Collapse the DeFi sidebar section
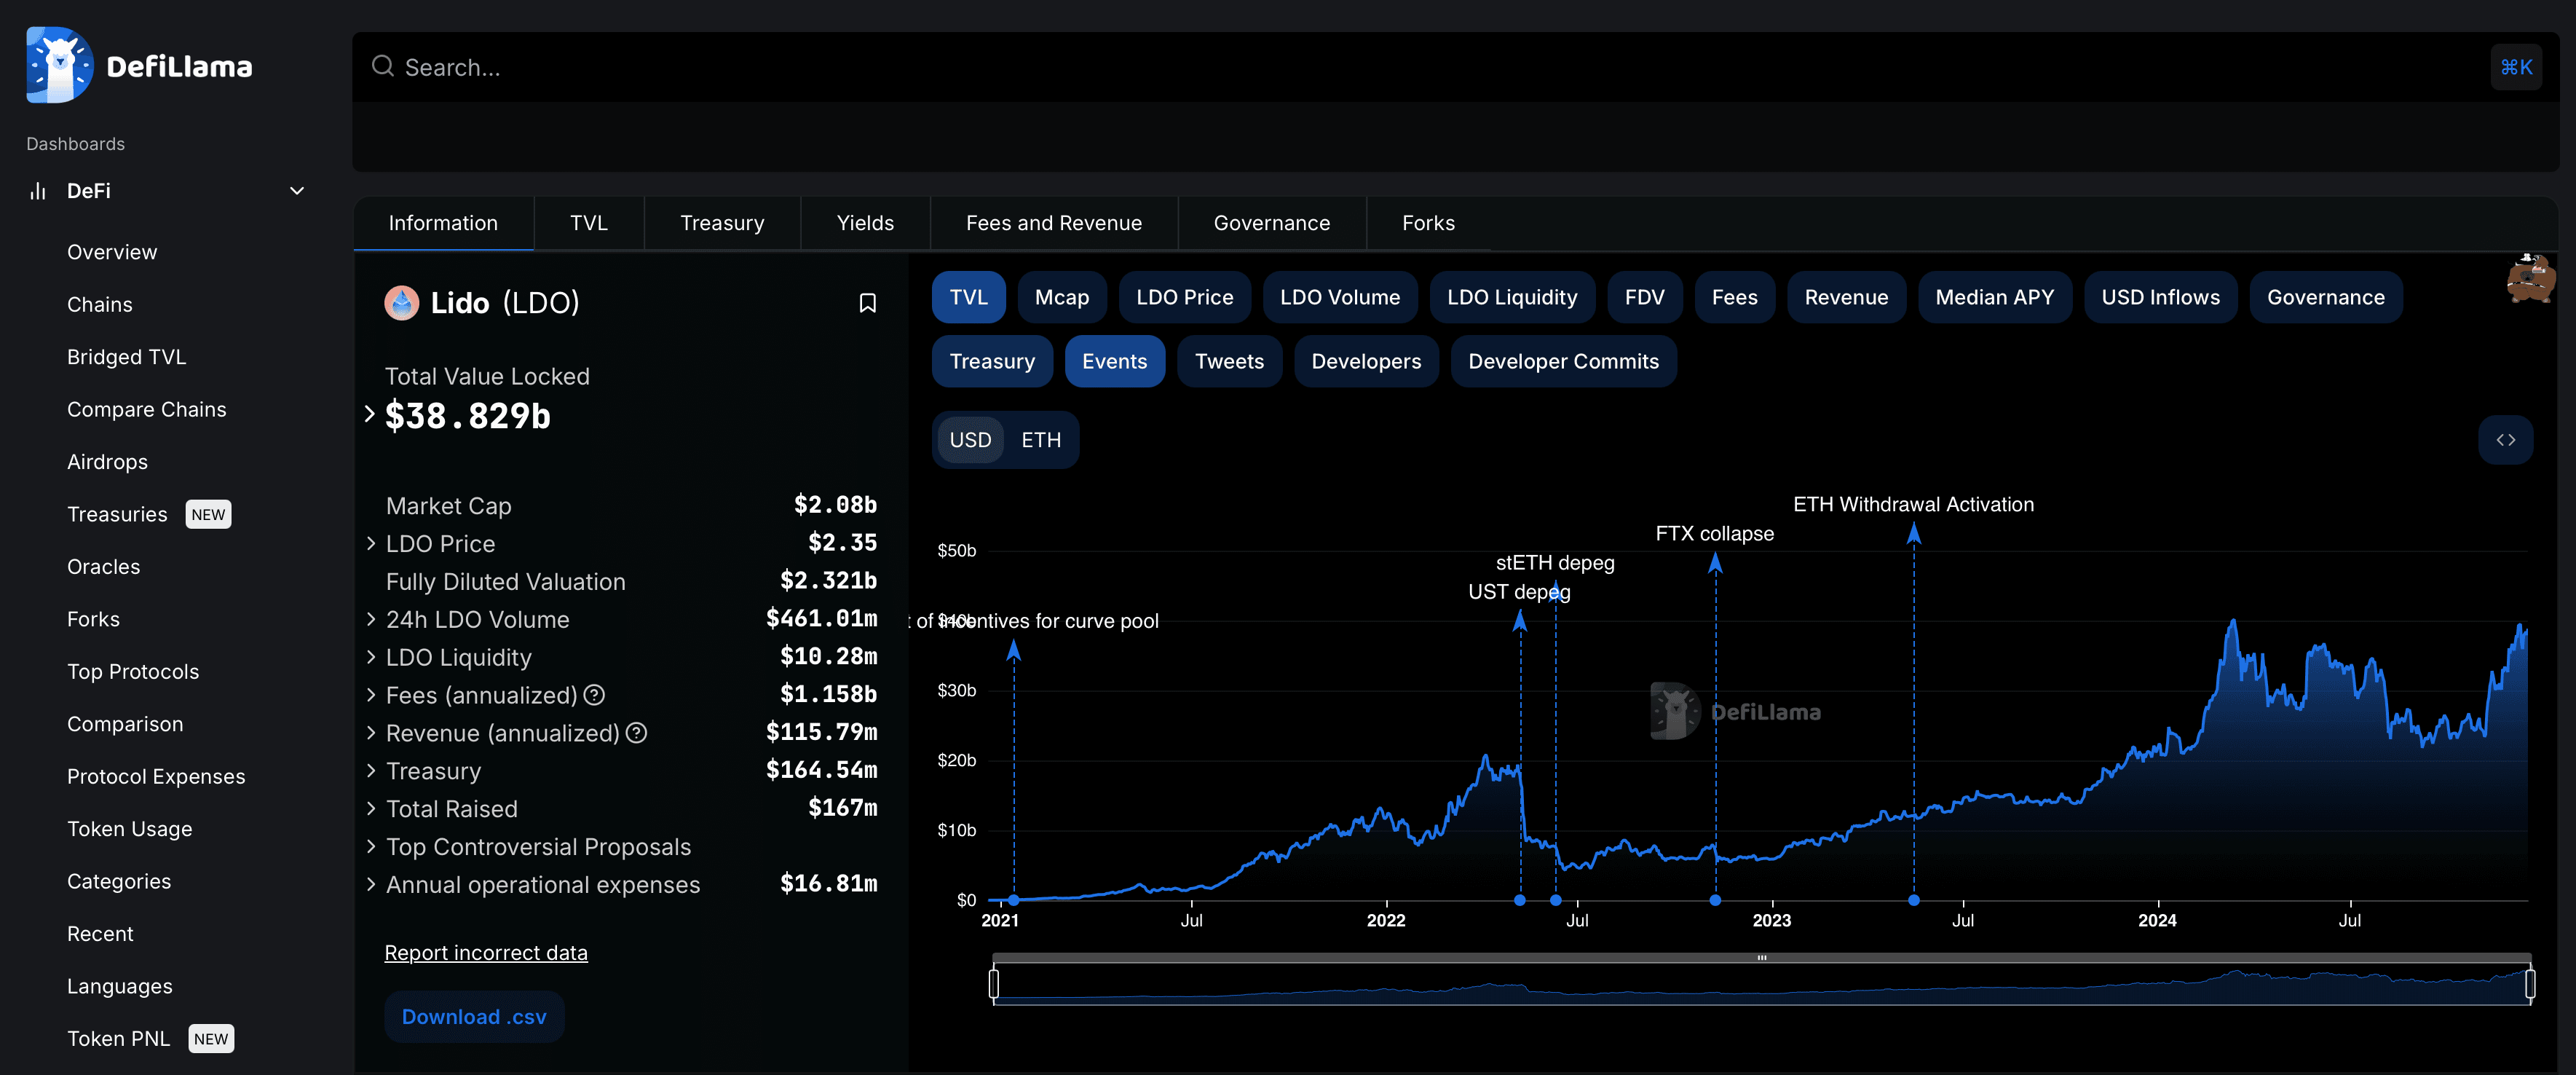2576x1075 pixels. click(x=296, y=191)
